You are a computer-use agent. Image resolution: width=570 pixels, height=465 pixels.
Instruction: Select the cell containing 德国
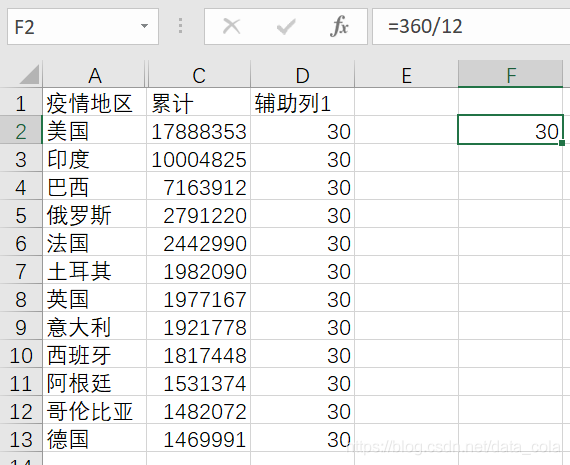(95, 438)
